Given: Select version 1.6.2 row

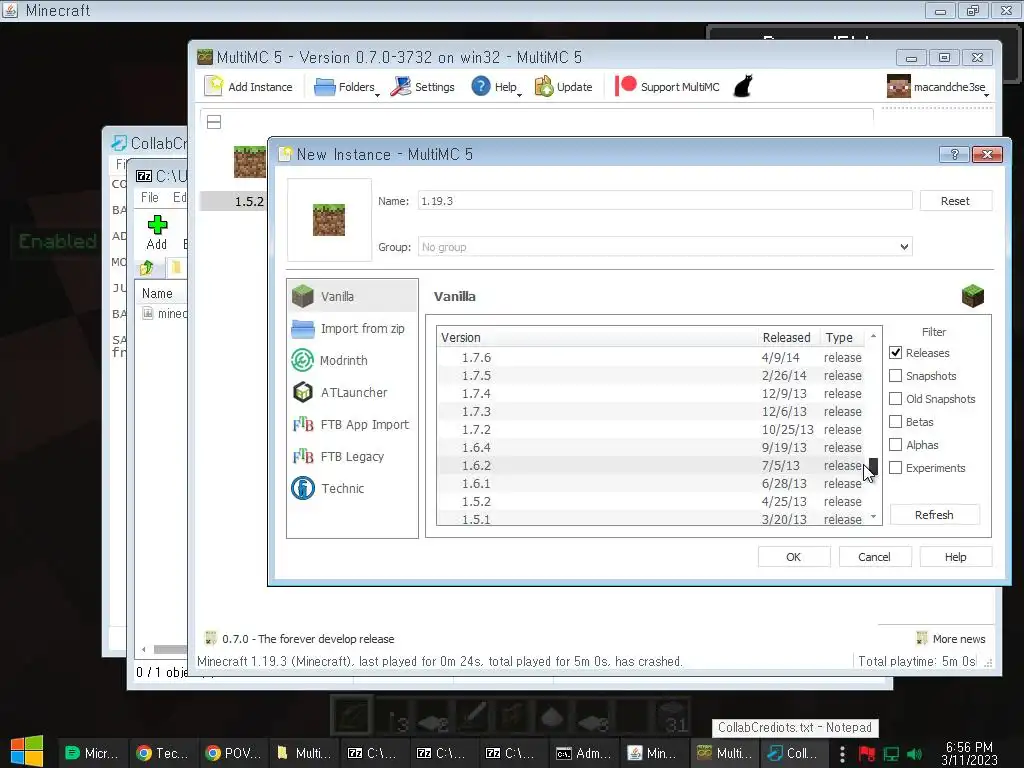Looking at the screenshot, I should coord(651,466).
